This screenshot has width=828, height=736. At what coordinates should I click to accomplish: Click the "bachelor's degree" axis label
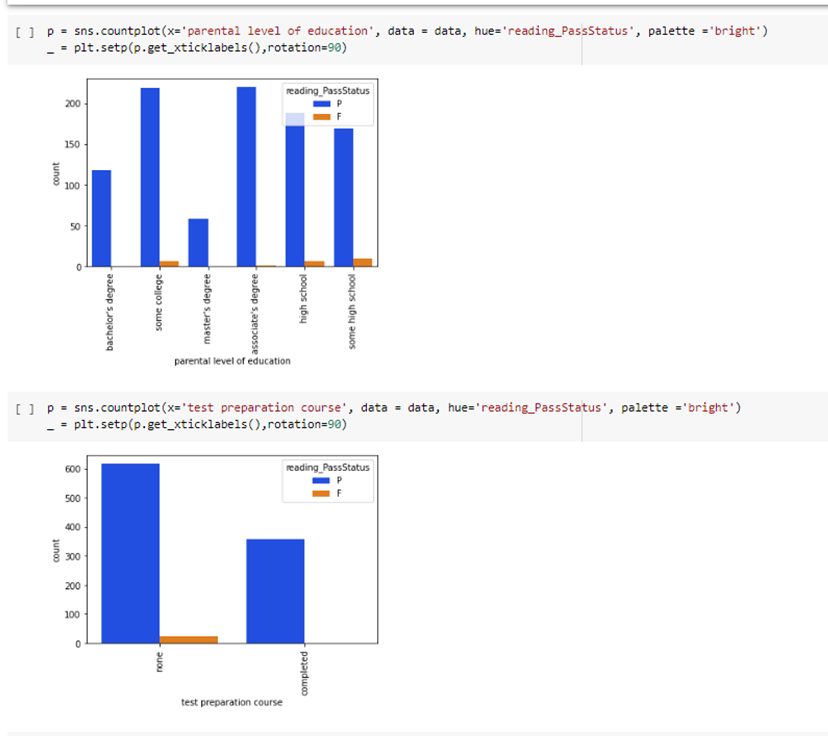click(109, 312)
